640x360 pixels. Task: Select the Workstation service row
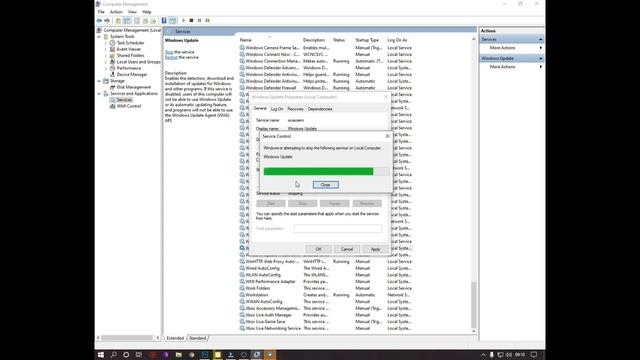click(325, 295)
